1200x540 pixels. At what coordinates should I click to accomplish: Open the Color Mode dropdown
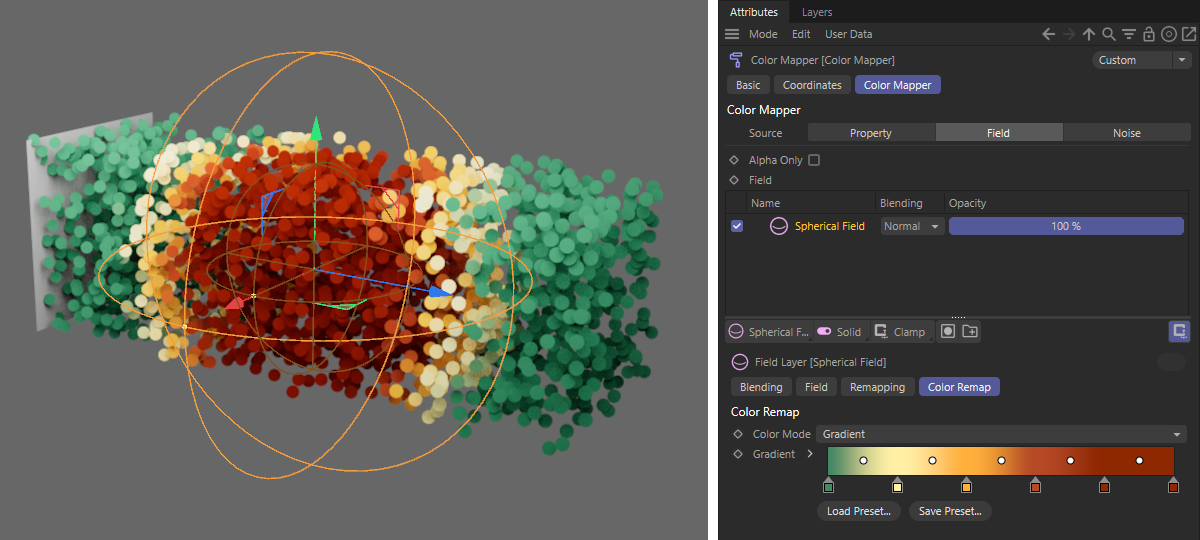(1001, 434)
